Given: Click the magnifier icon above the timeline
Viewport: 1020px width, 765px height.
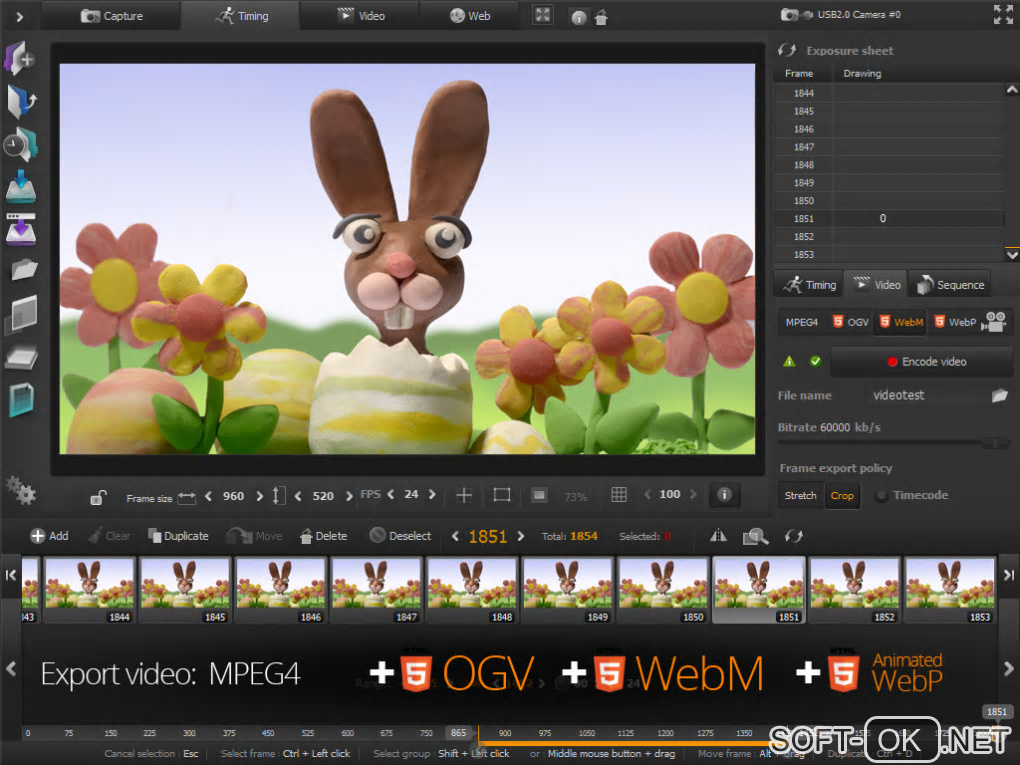Looking at the screenshot, I should point(755,536).
